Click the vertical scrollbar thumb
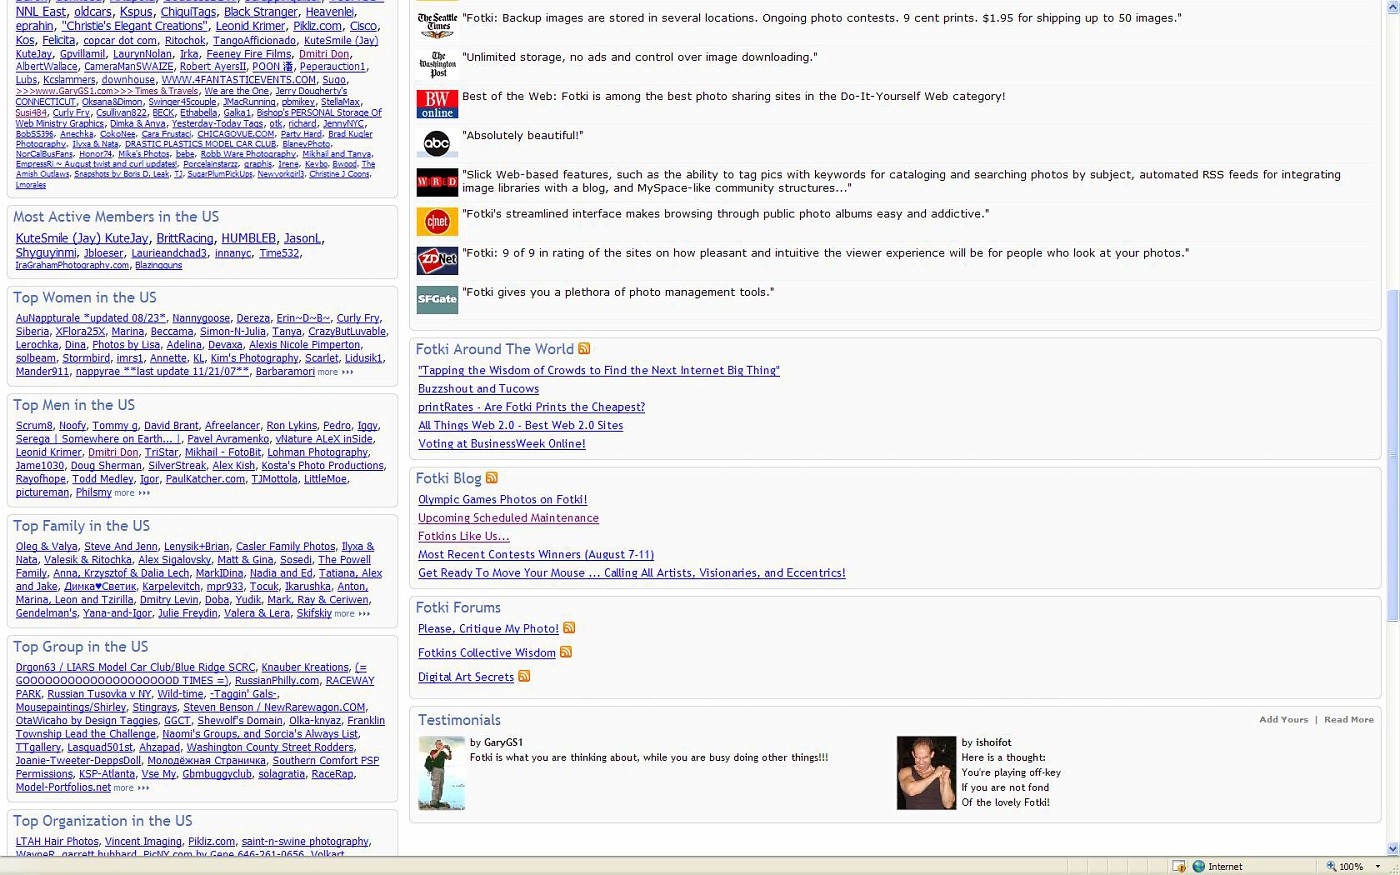The image size is (1400, 875). coord(1392,456)
